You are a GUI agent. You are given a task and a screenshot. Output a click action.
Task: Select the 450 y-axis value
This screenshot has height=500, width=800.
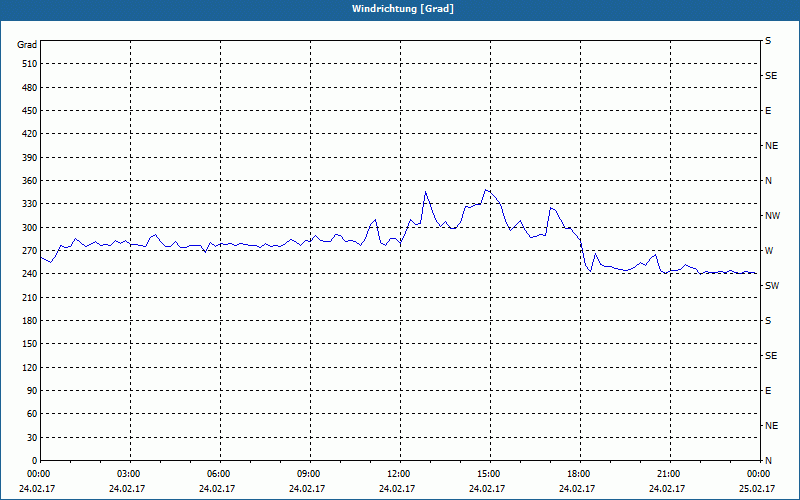click(30, 111)
